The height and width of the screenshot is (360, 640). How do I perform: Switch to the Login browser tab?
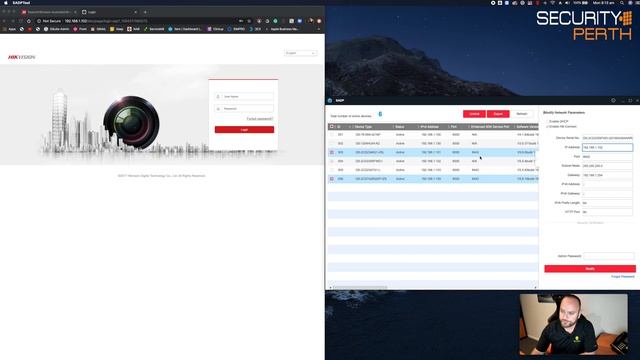108,12
